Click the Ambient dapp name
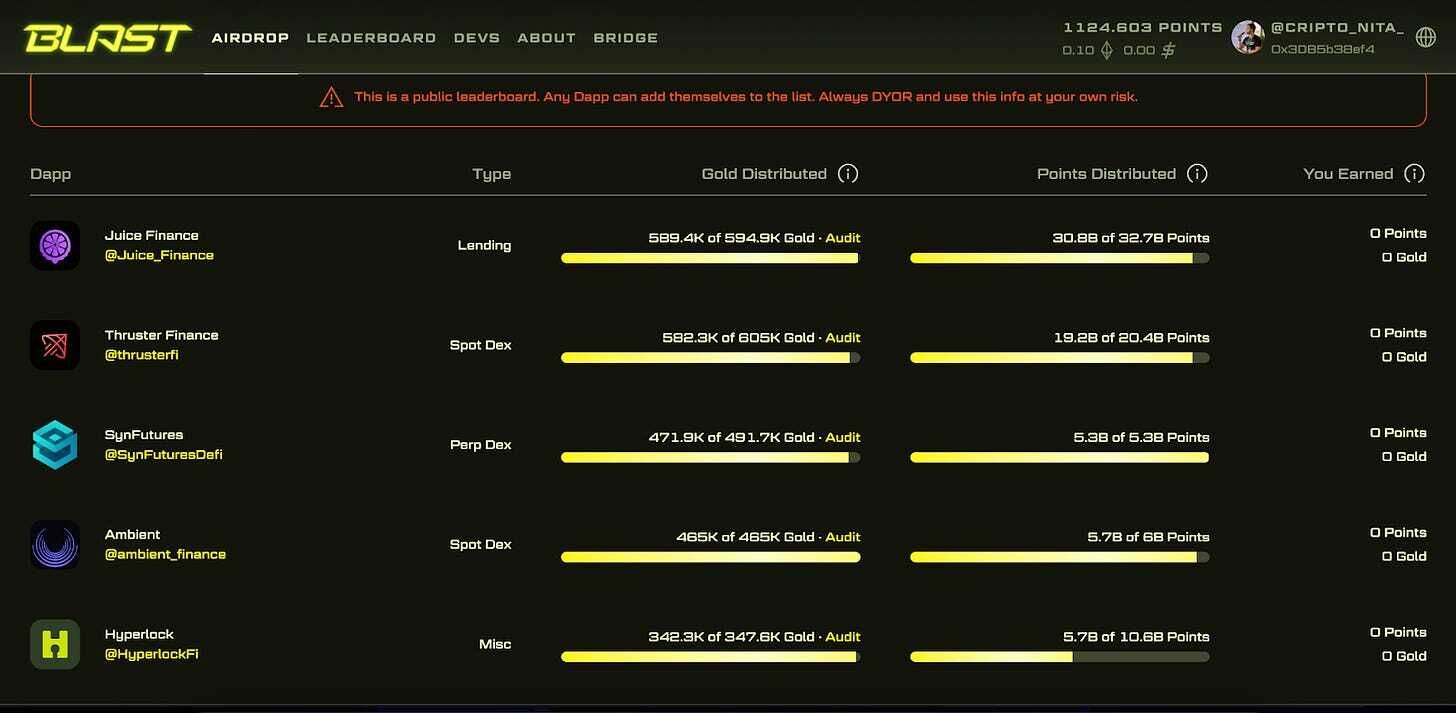The width and height of the screenshot is (1456, 713). [x=132, y=535]
